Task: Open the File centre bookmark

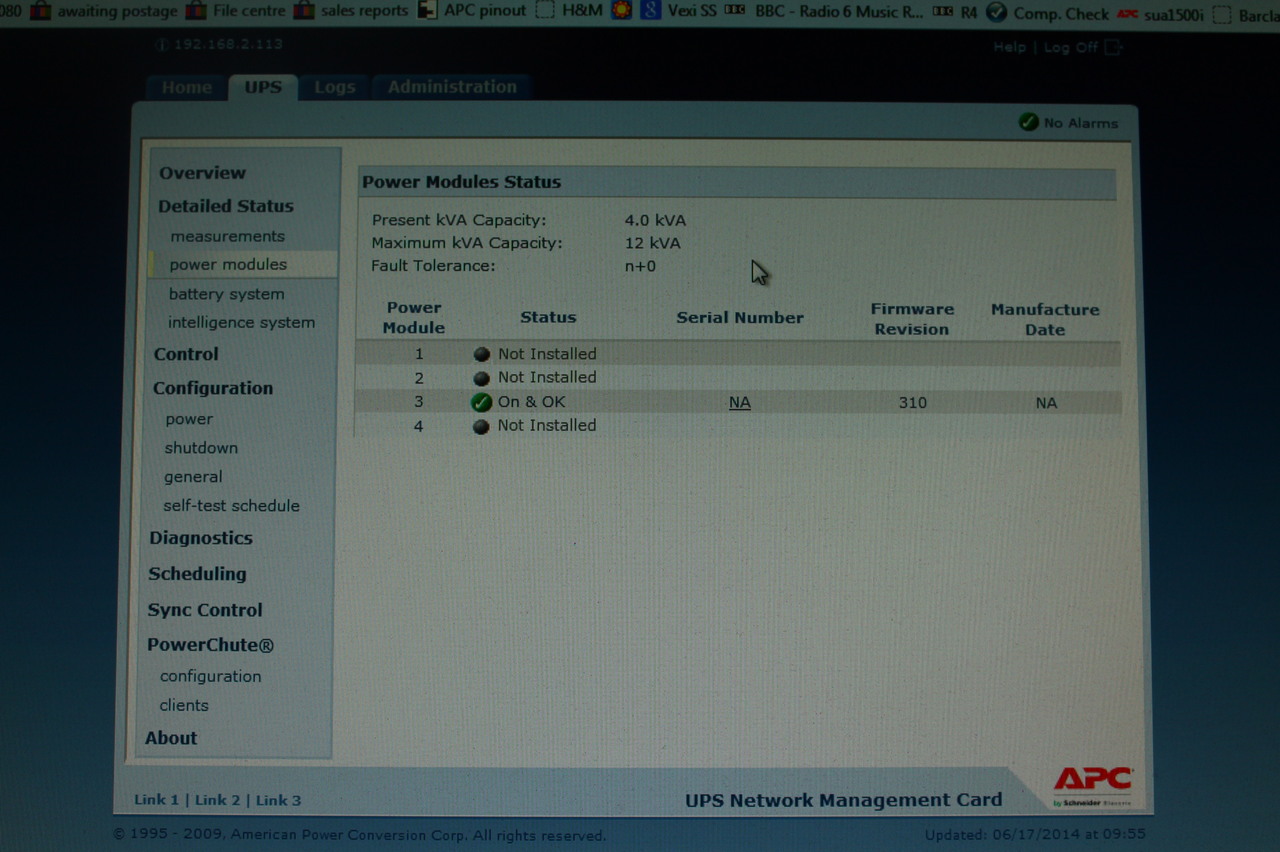Action: tap(236, 12)
